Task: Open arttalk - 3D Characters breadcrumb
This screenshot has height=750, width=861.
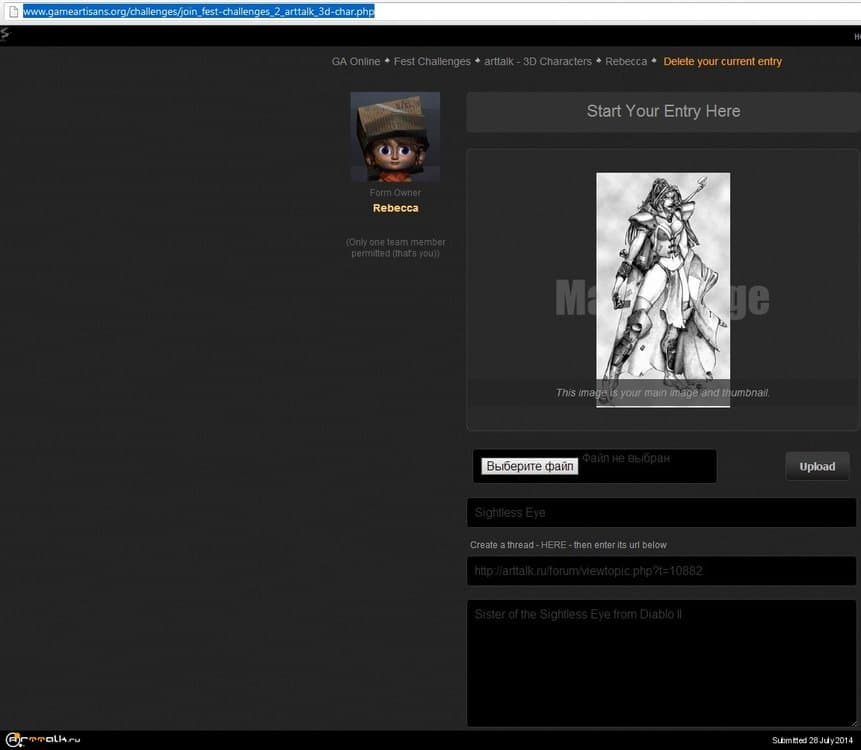Action: tap(538, 62)
